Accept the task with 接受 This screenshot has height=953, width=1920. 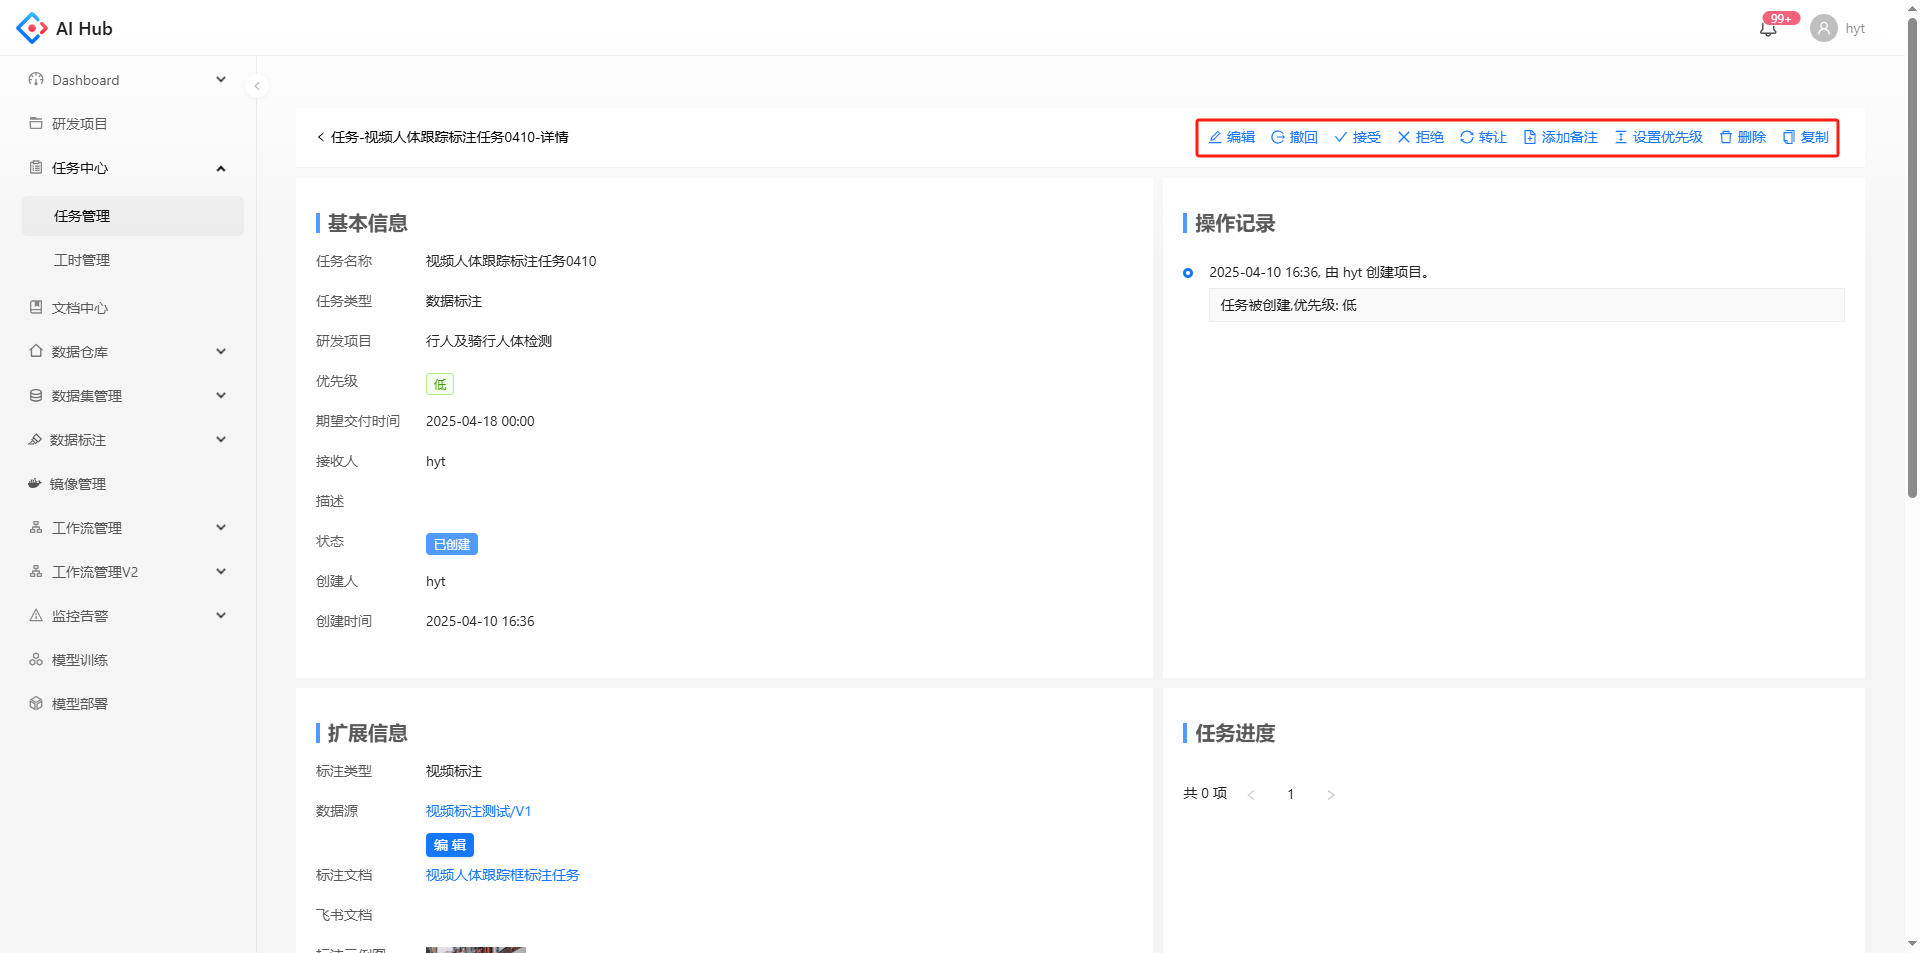(1357, 137)
